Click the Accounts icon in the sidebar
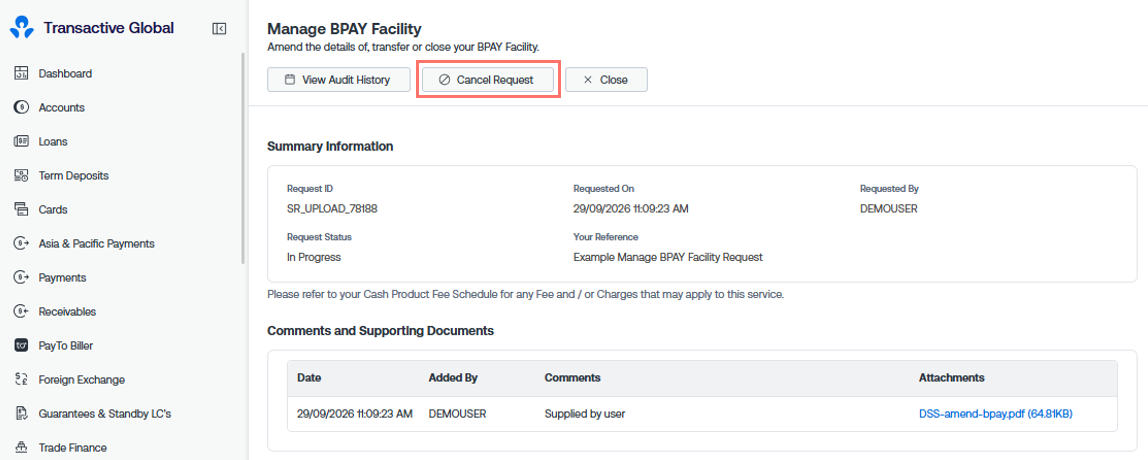 click(x=21, y=108)
